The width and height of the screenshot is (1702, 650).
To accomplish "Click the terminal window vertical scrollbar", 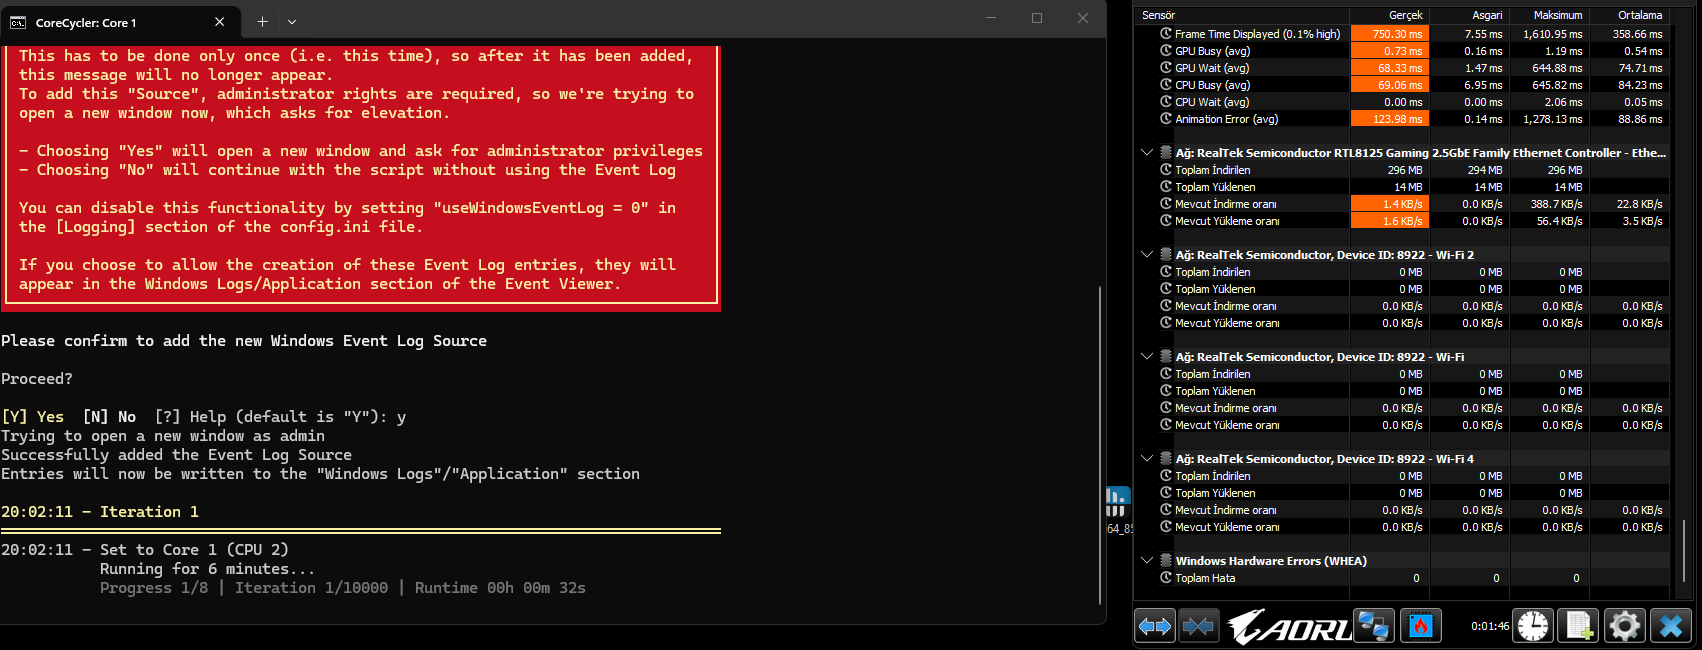I will [1100, 445].
